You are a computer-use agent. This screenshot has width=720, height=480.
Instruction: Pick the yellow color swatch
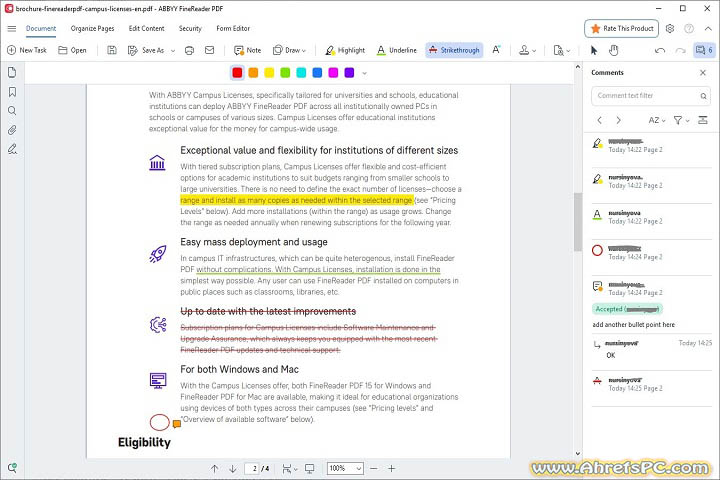[x=269, y=73]
